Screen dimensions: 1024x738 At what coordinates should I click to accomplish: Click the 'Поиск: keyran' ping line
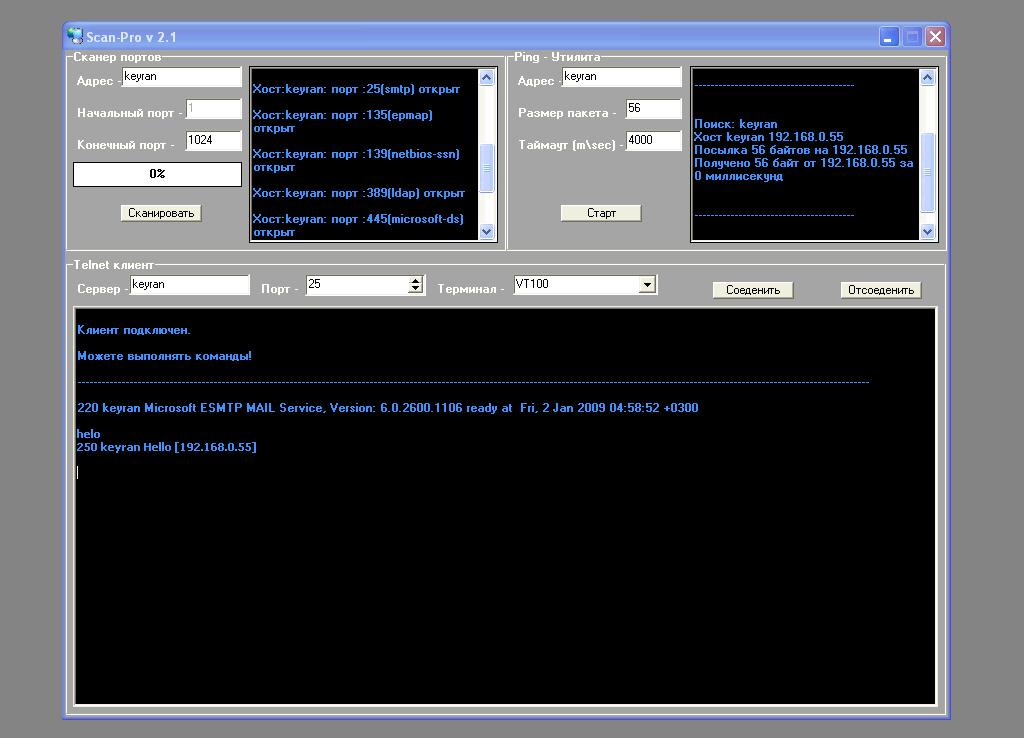pyautogui.click(x=735, y=124)
